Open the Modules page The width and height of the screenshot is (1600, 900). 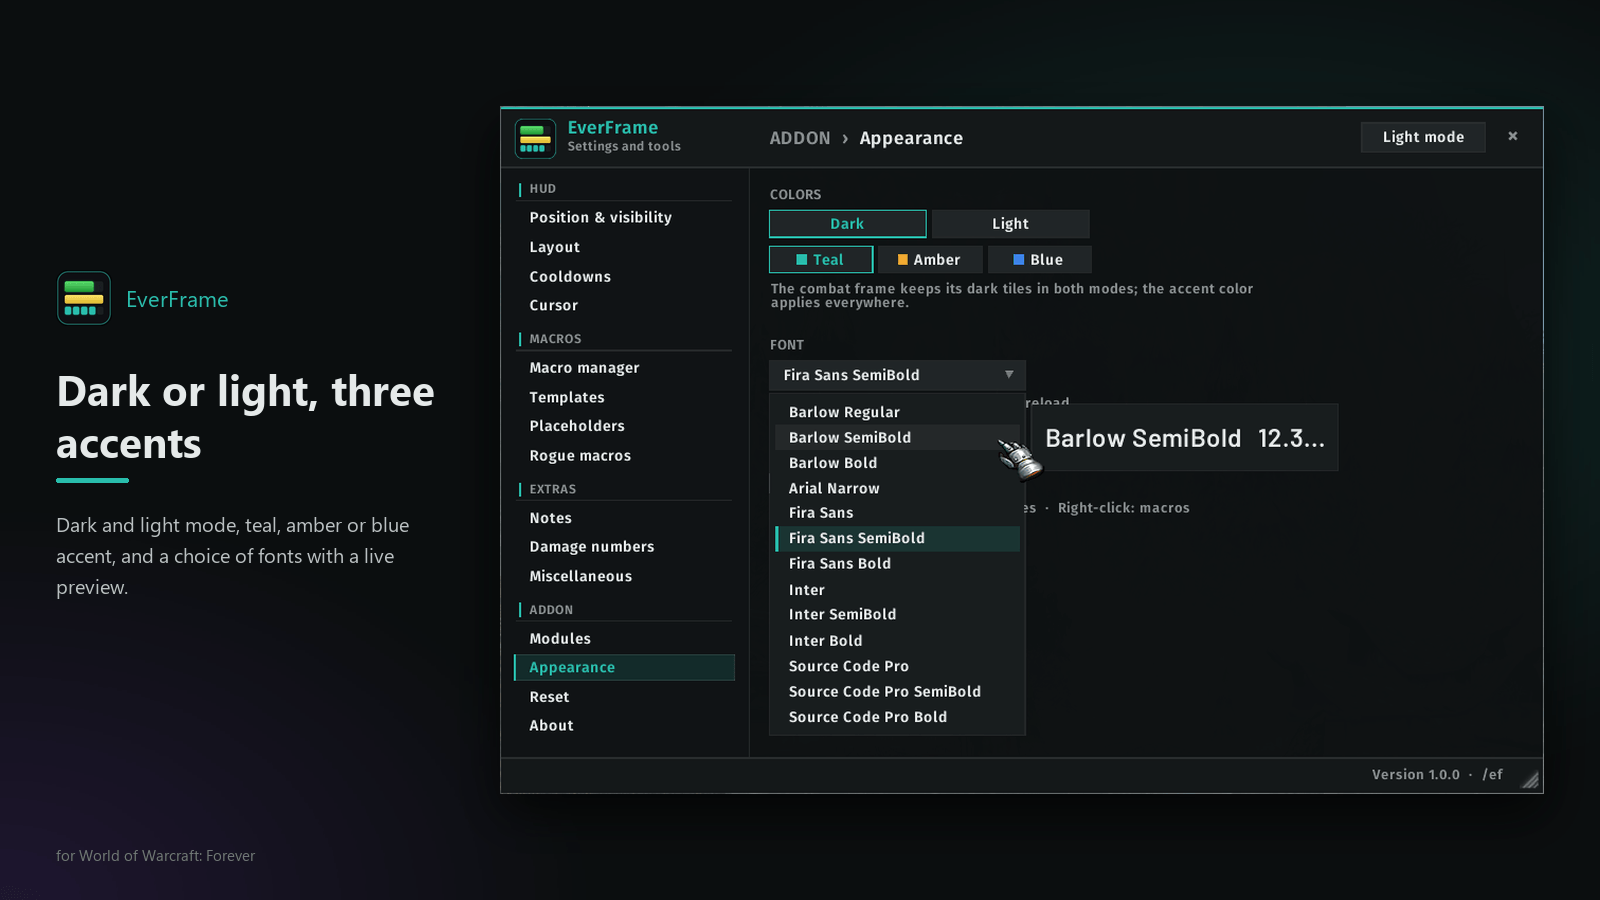click(624, 639)
